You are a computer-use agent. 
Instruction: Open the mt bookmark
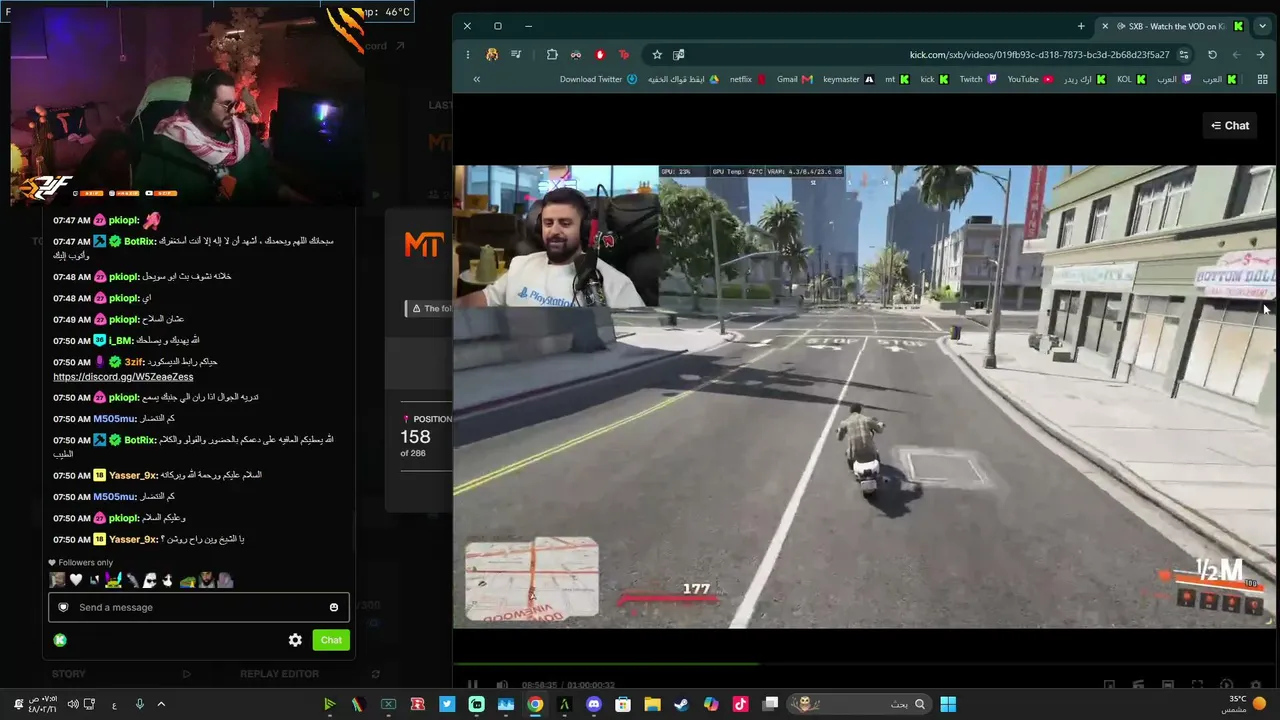(x=897, y=79)
